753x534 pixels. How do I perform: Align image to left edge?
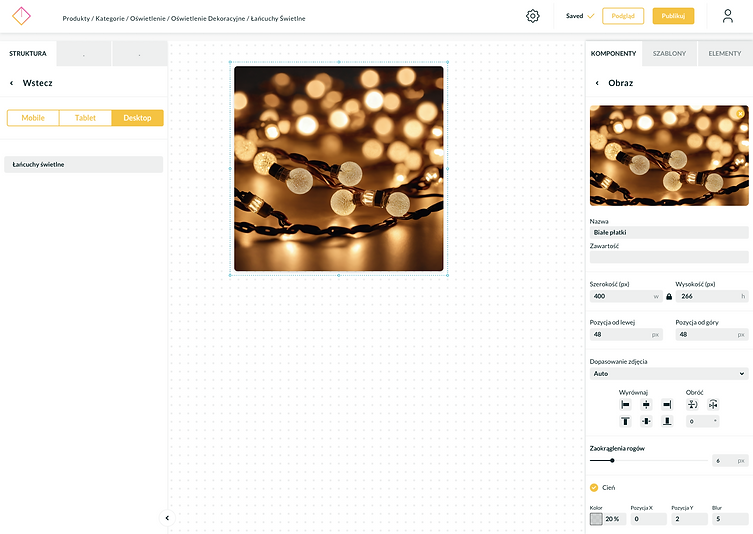[x=625, y=404]
